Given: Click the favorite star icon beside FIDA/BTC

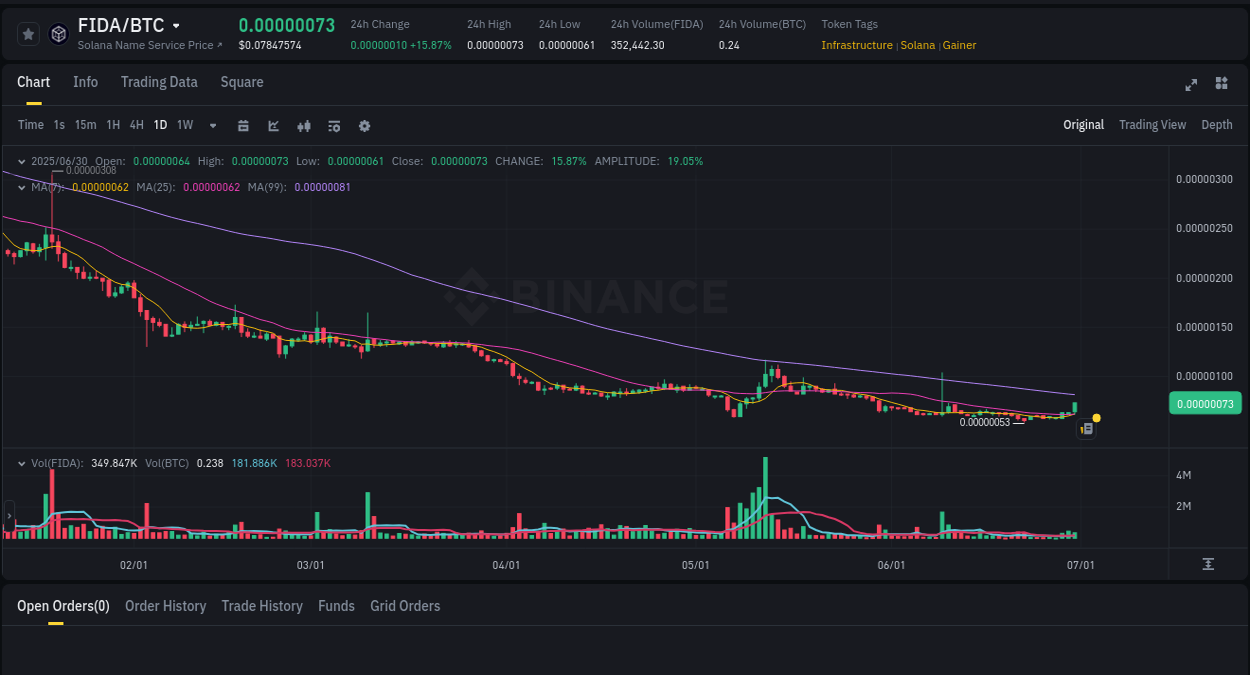Looking at the screenshot, I should tap(28, 33).
